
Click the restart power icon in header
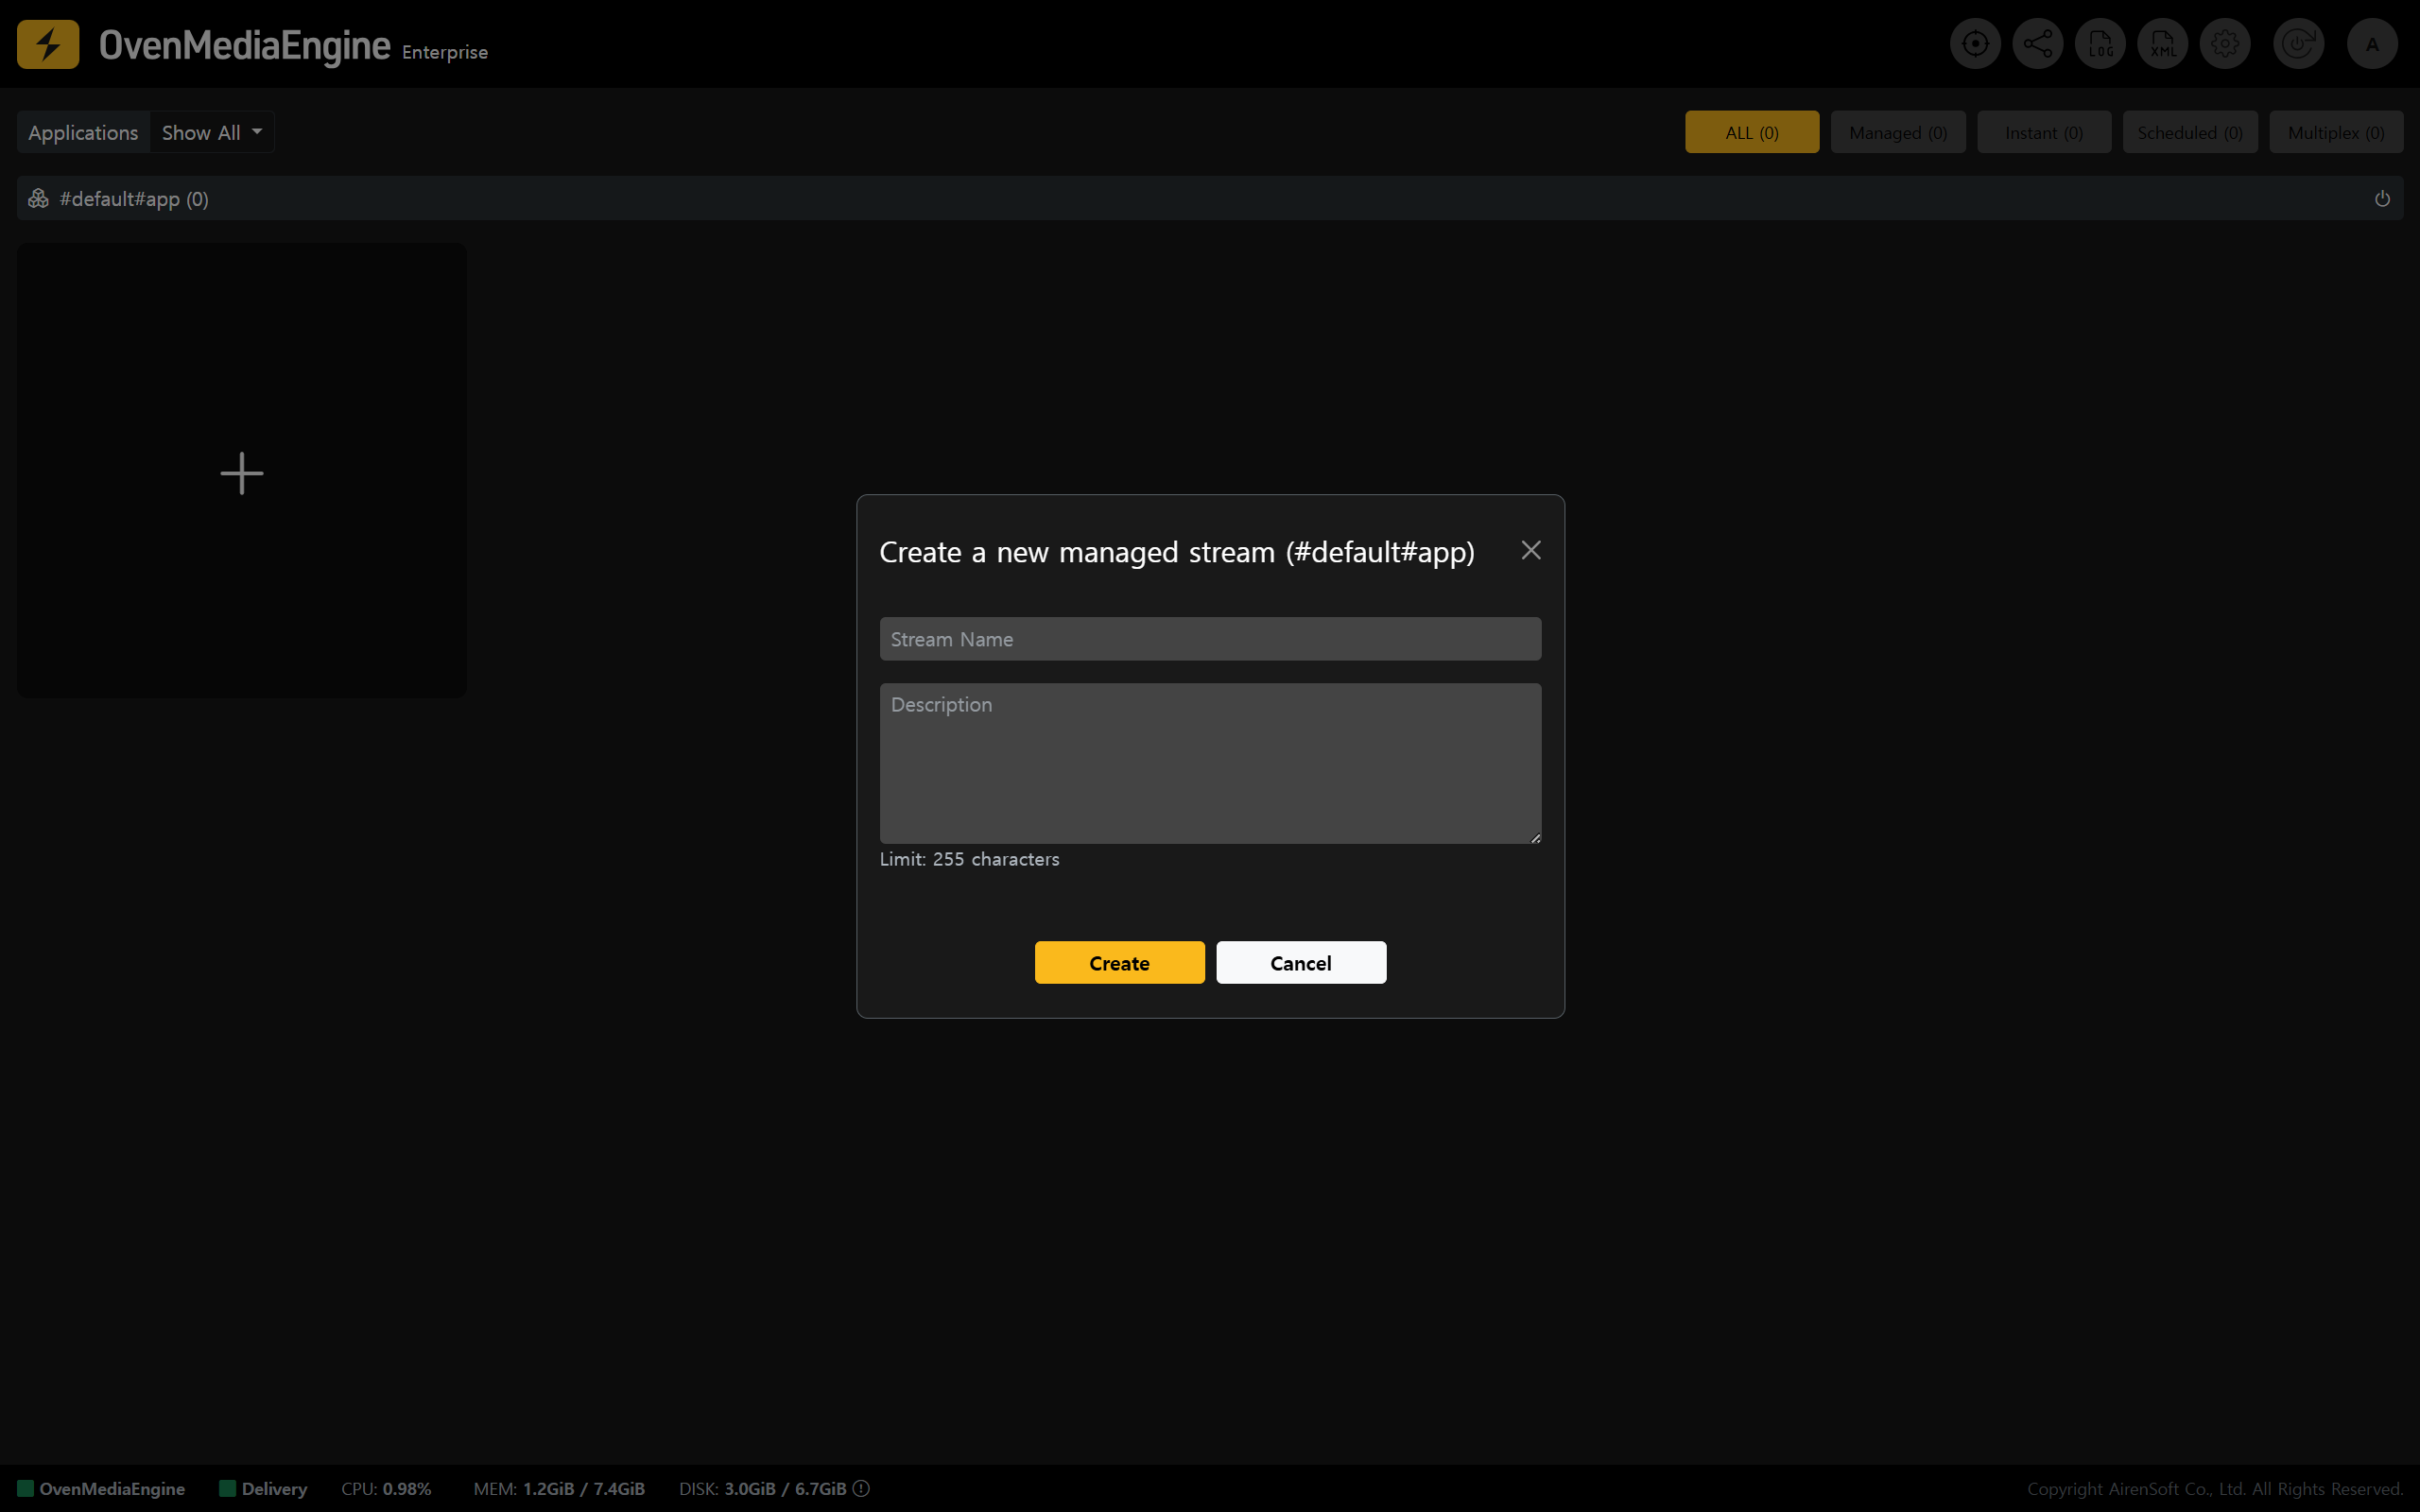coord(2298,44)
